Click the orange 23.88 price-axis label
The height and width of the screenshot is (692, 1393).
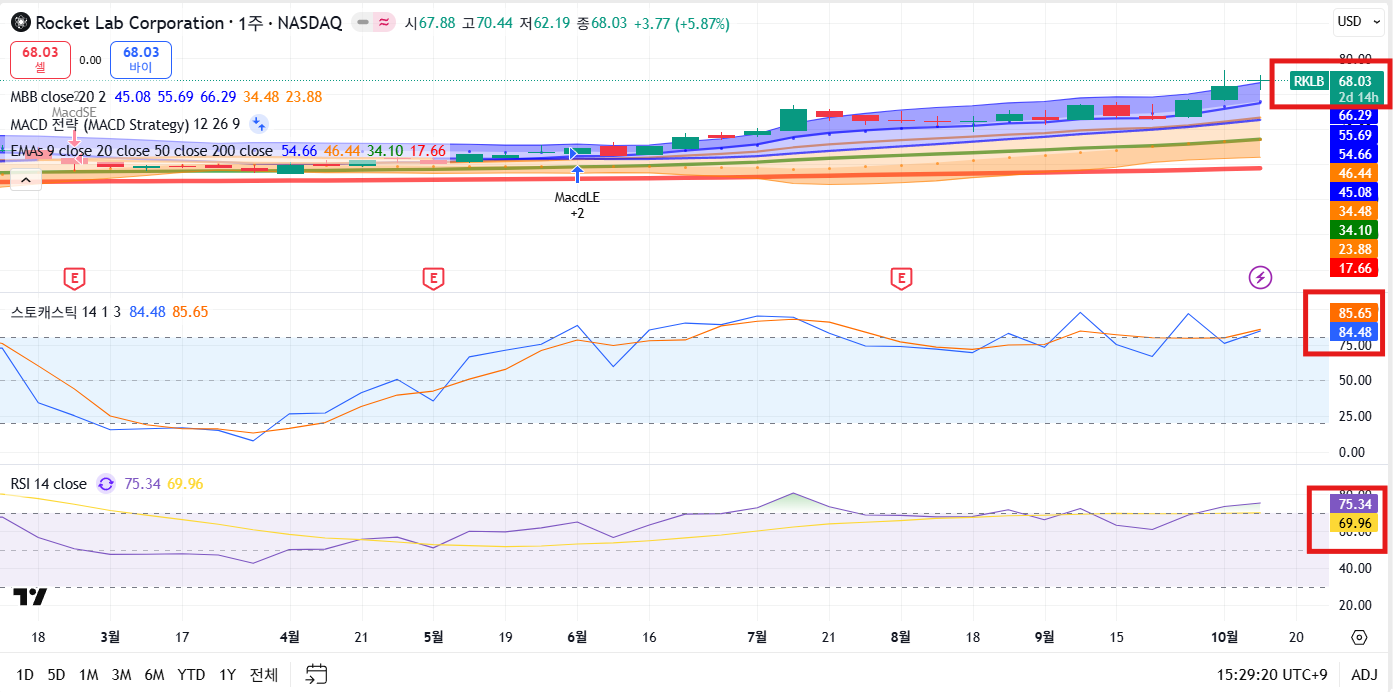[x=1355, y=249]
